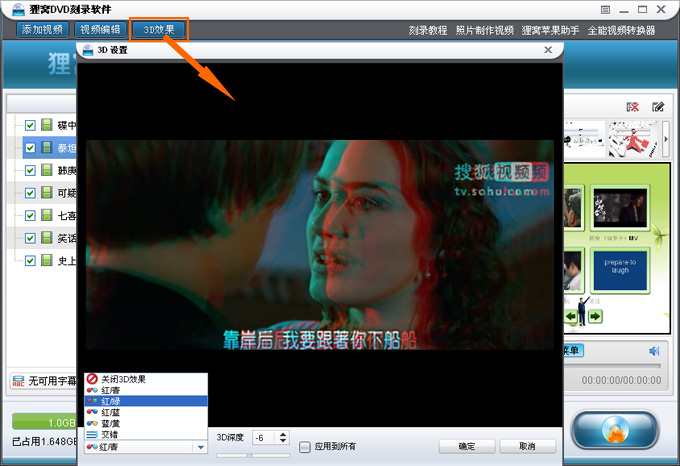This screenshot has height=466, width=680.
Task: Toggle checkbox for the 史上 video row
Action: (30, 261)
